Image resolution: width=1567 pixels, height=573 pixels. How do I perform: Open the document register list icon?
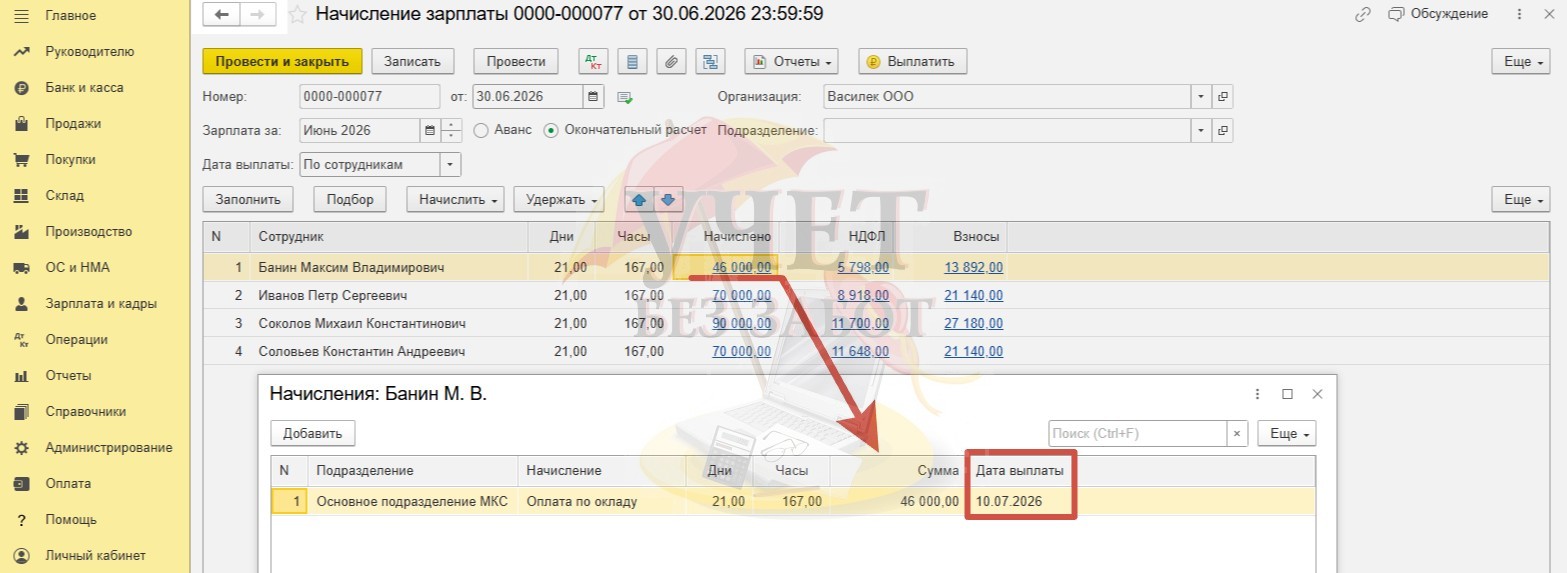pyautogui.click(x=632, y=61)
